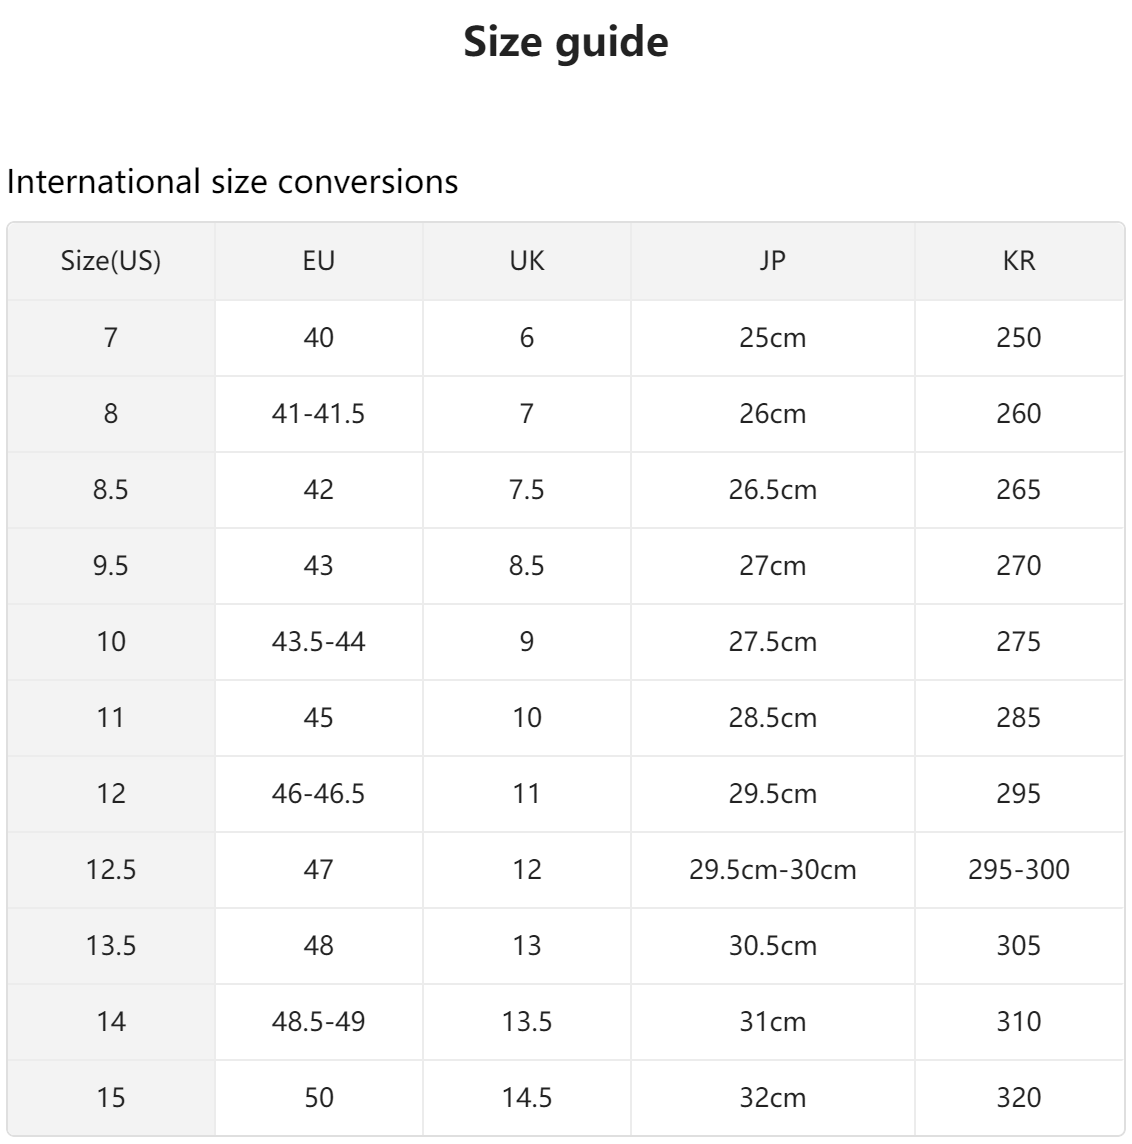The width and height of the screenshot is (1132, 1144).
Task: Select the UK 14.5 cell
Action: pyautogui.click(x=527, y=1097)
